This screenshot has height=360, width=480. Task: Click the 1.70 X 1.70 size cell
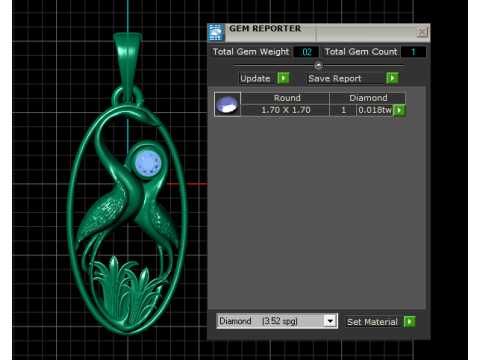285,110
